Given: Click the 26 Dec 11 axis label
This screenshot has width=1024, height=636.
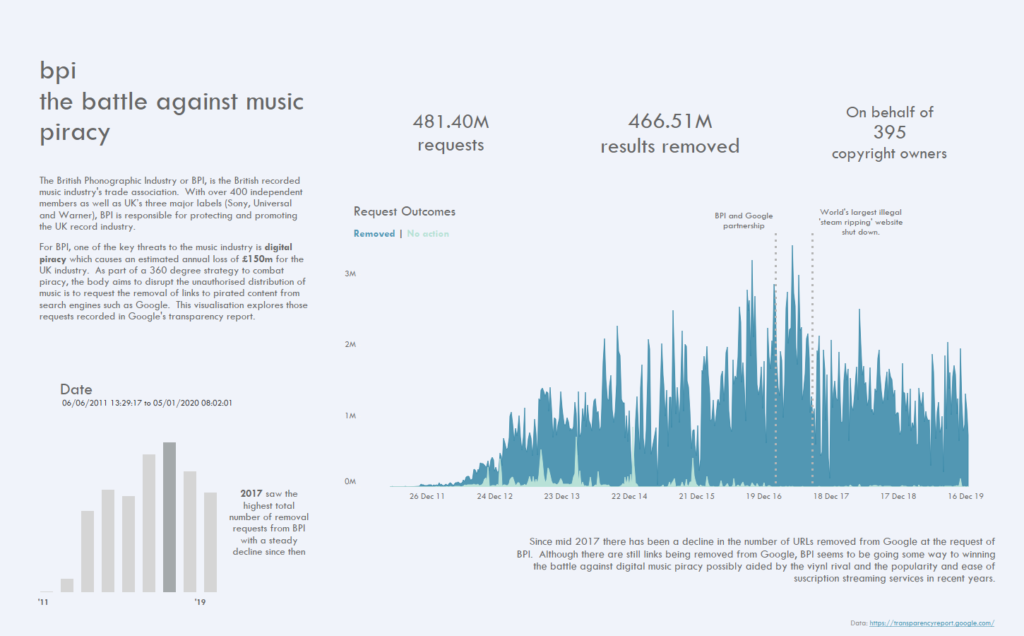Looking at the screenshot, I should point(426,495).
